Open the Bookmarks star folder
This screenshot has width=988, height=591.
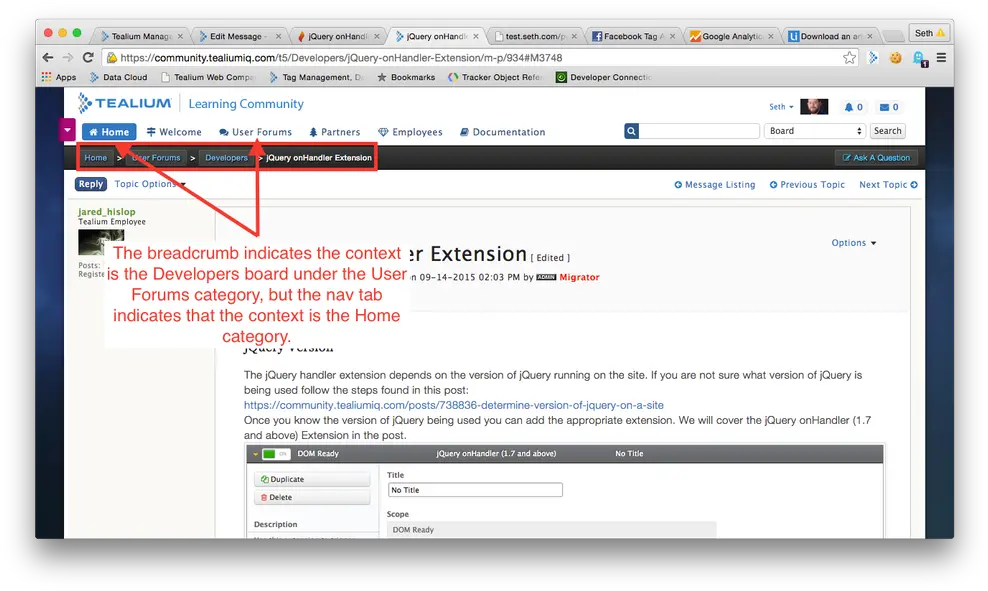point(406,77)
